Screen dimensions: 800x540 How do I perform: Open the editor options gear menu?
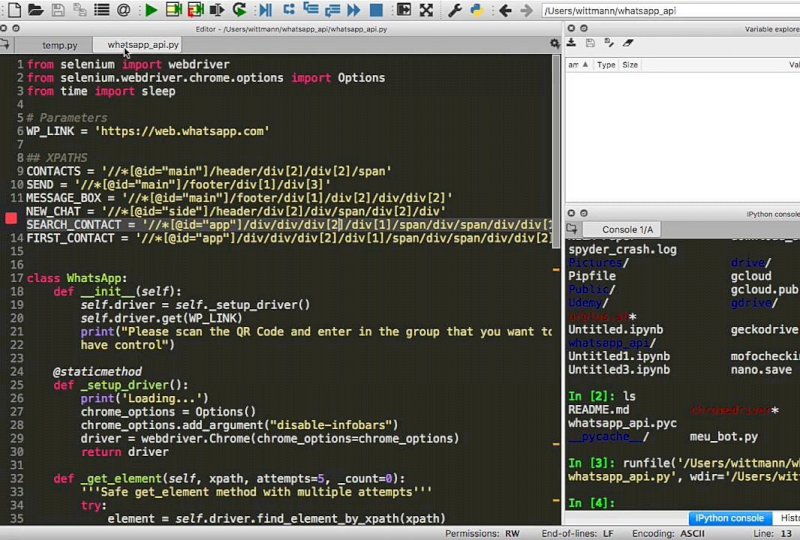coord(555,44)
